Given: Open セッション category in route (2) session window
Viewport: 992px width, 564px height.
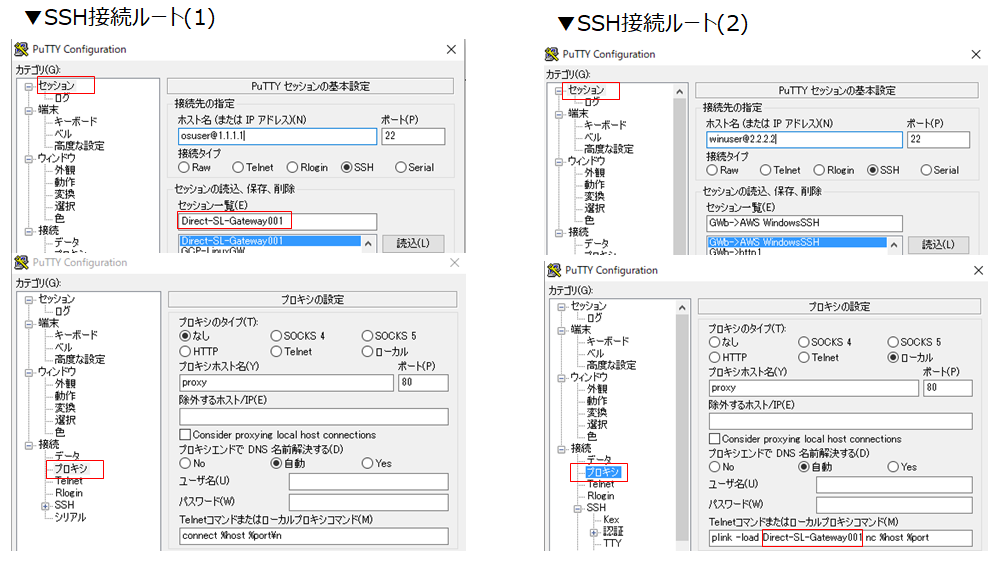Looking at the screenshot, I should 586,91.
